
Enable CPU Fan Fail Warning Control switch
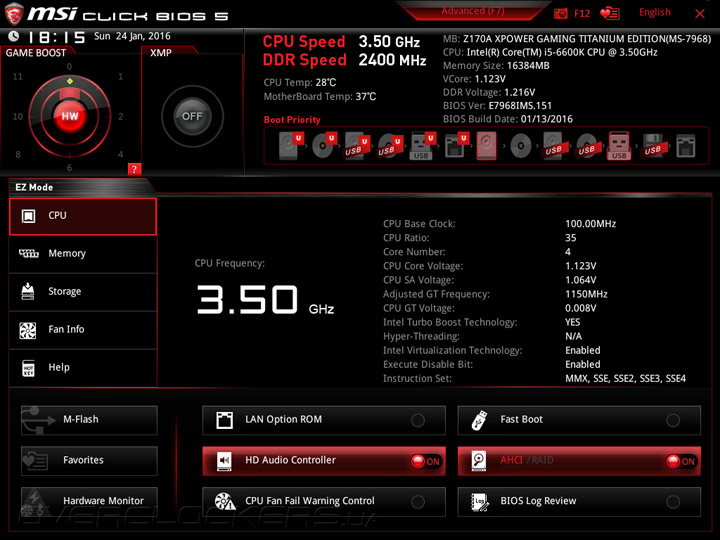click(418, 502)
